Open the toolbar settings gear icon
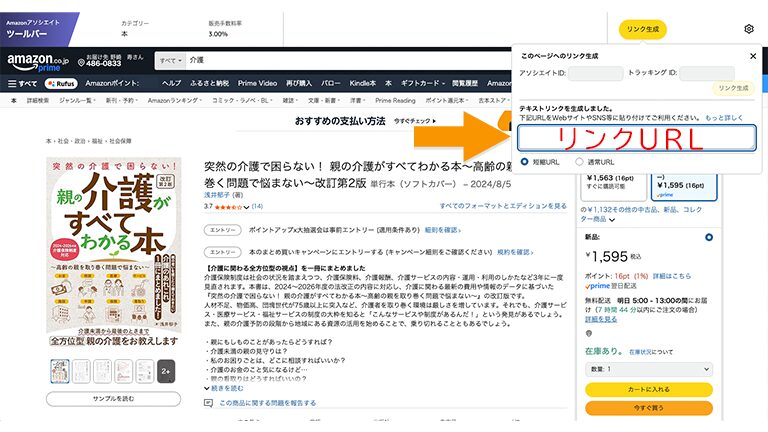768x432 pixels. point(749,29)
